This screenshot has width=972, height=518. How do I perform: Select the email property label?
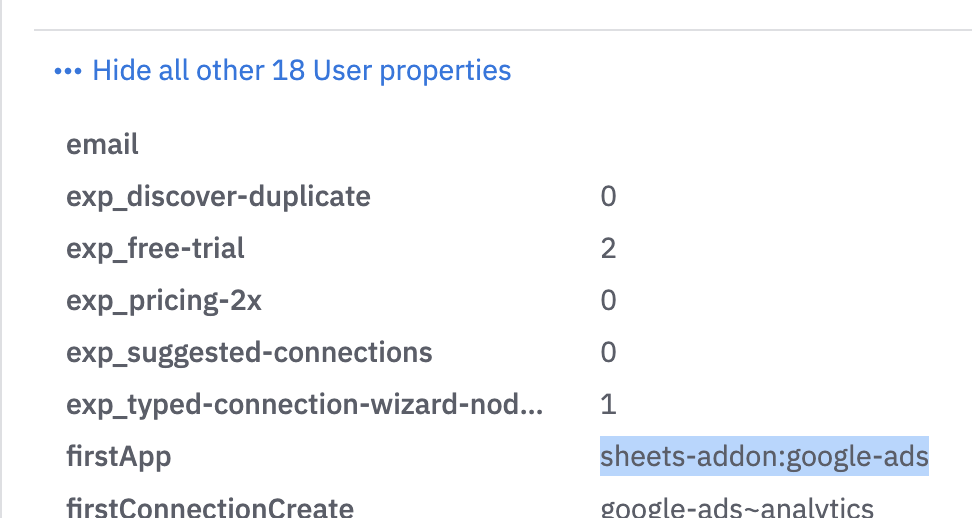tap(102, 144)
